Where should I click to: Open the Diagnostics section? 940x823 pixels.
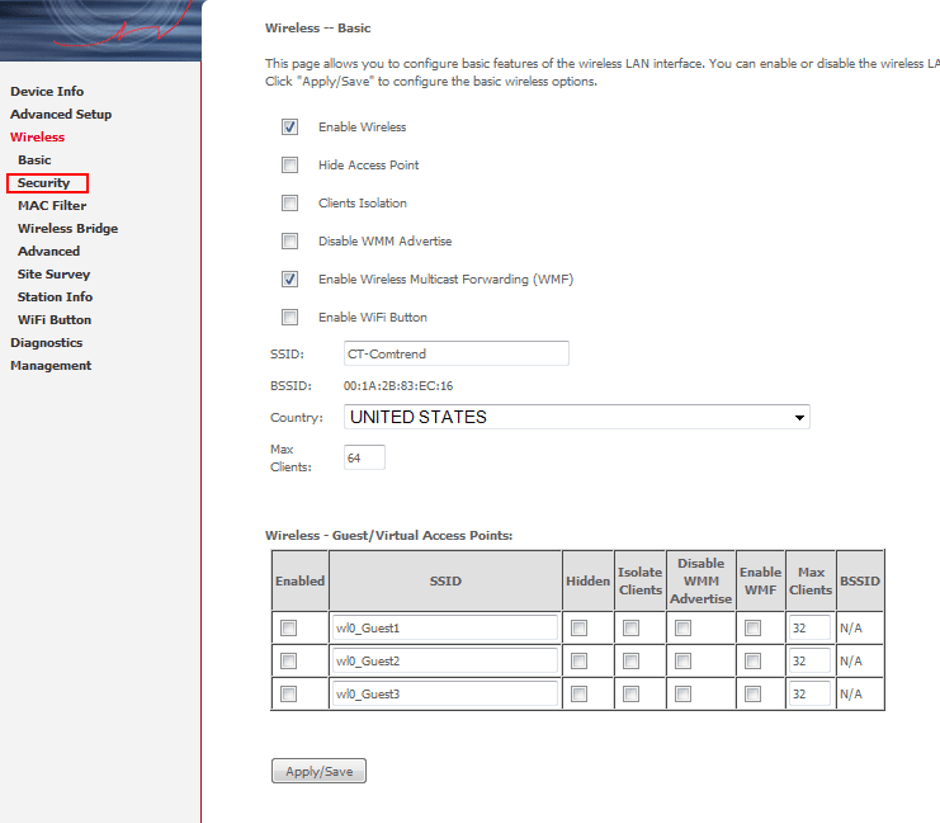click(x=46, y=342)
